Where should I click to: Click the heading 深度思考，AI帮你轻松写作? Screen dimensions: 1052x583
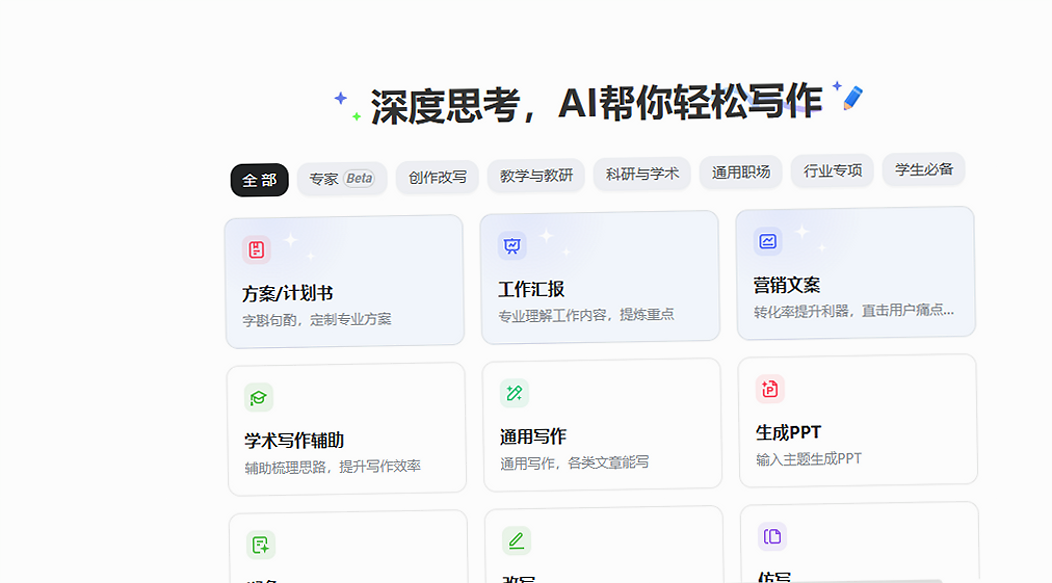pyautogui.click(x=596, y=104)
